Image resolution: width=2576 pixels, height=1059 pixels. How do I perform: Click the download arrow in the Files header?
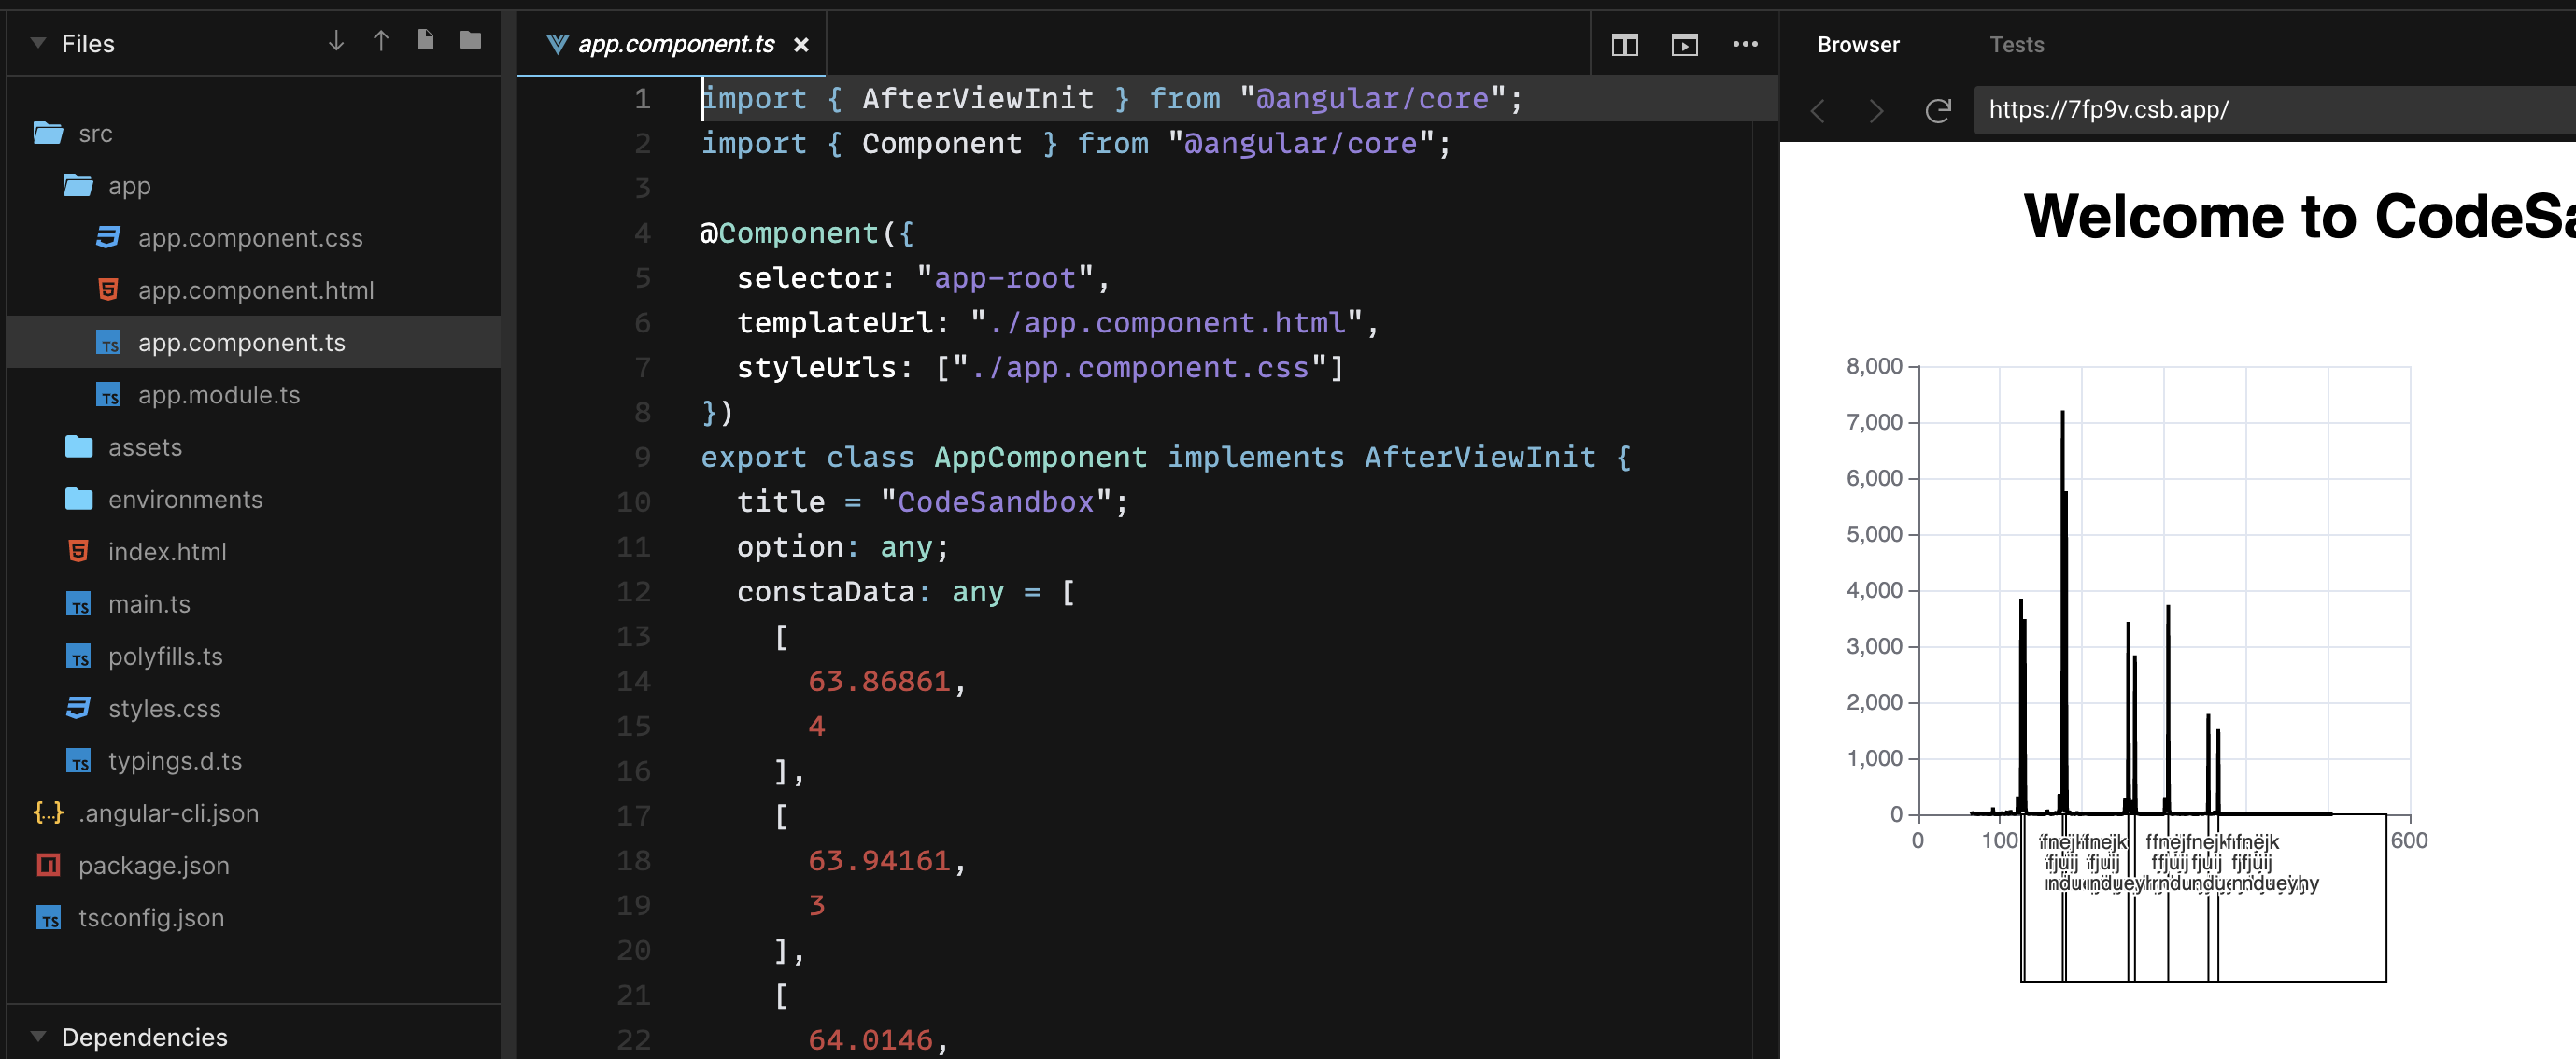coord(334,42)
